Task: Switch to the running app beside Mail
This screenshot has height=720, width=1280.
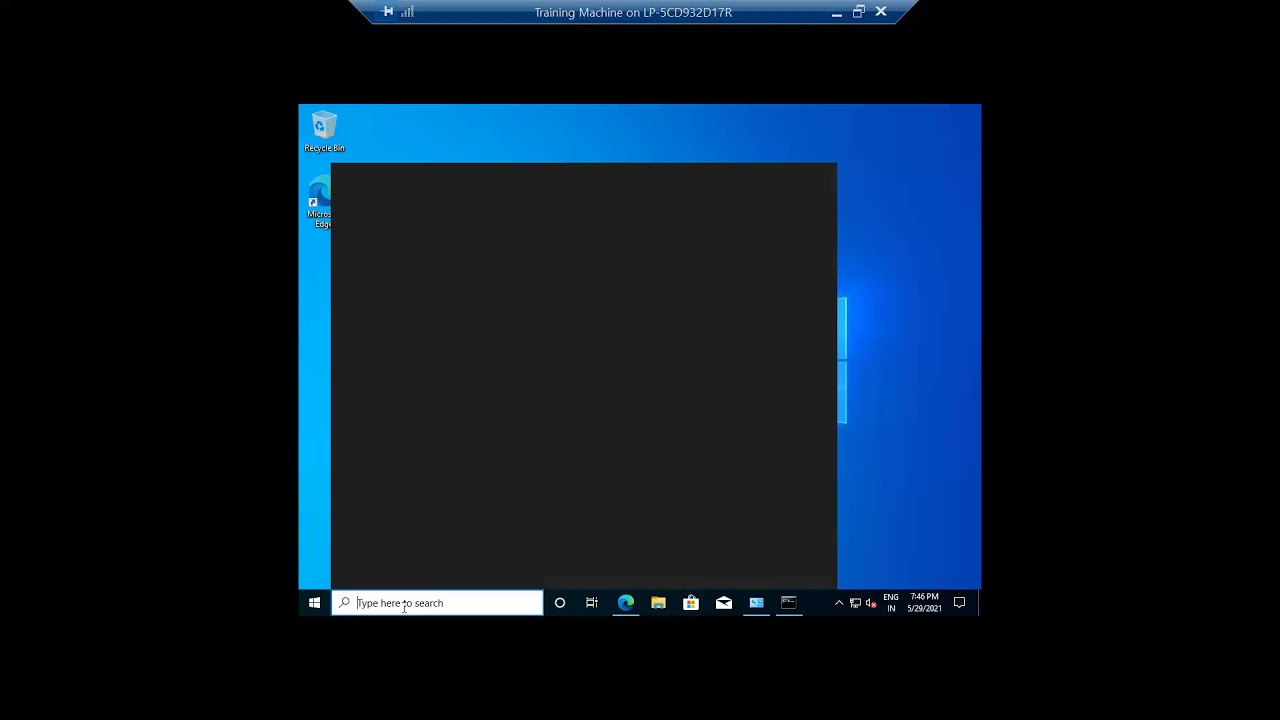Action: click(756, 603)
